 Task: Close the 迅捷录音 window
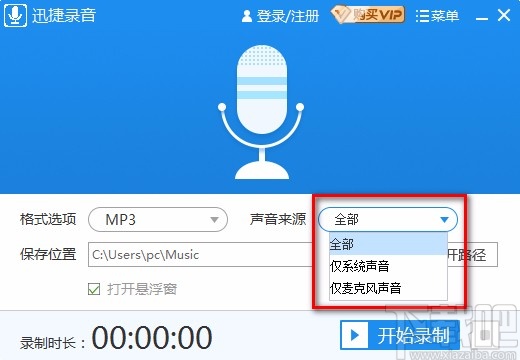click(504, 15)
